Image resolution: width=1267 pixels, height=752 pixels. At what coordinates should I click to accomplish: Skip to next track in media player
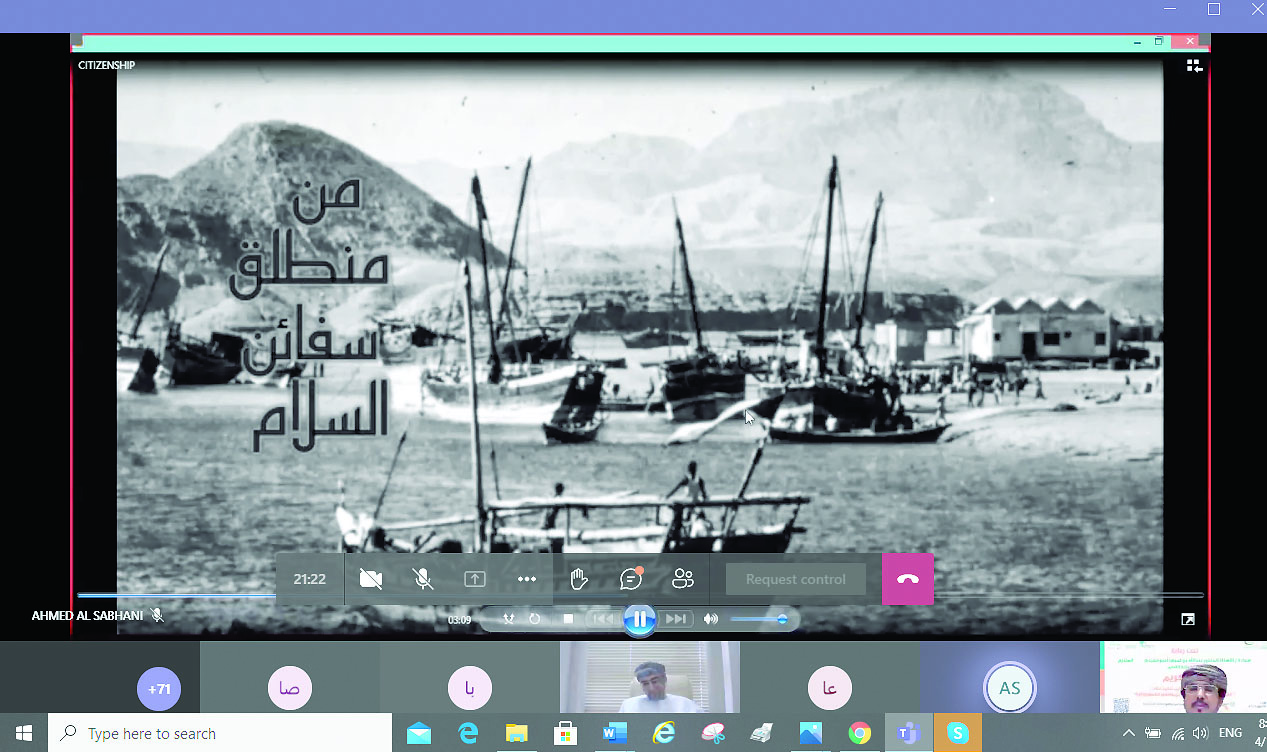coord(676,619)
